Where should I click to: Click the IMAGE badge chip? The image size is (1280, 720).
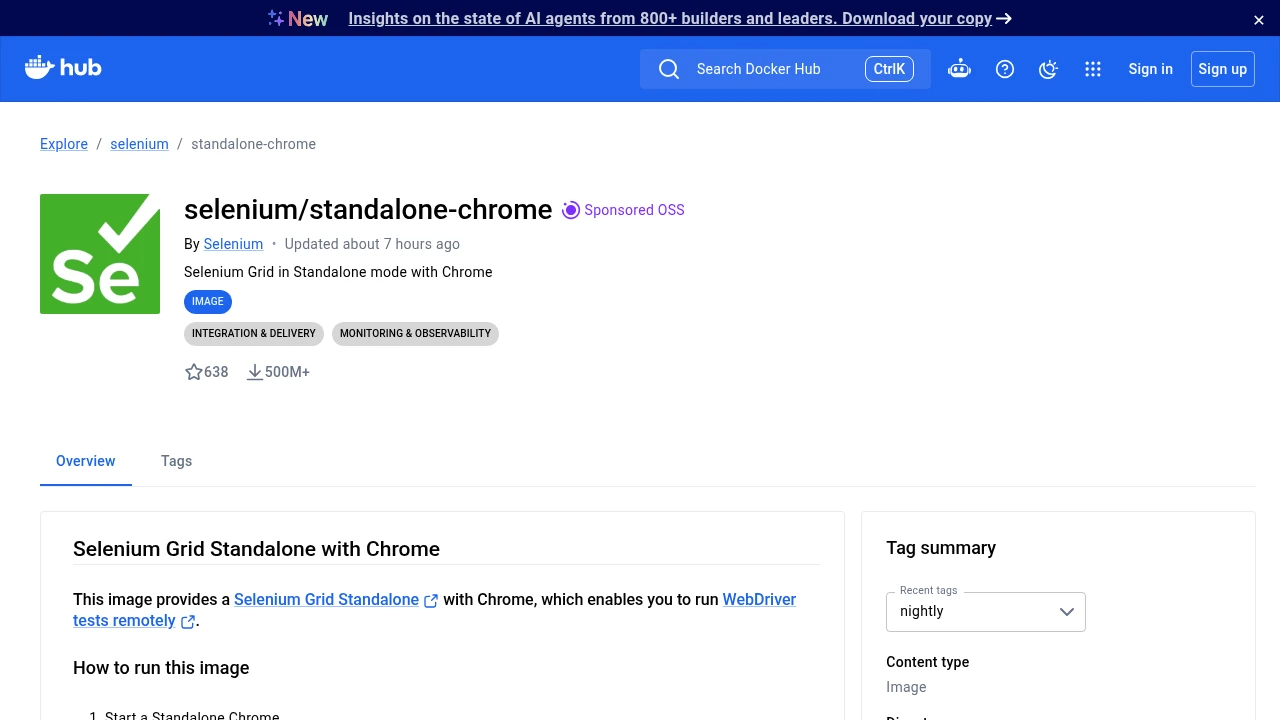[x=208, y=302]
